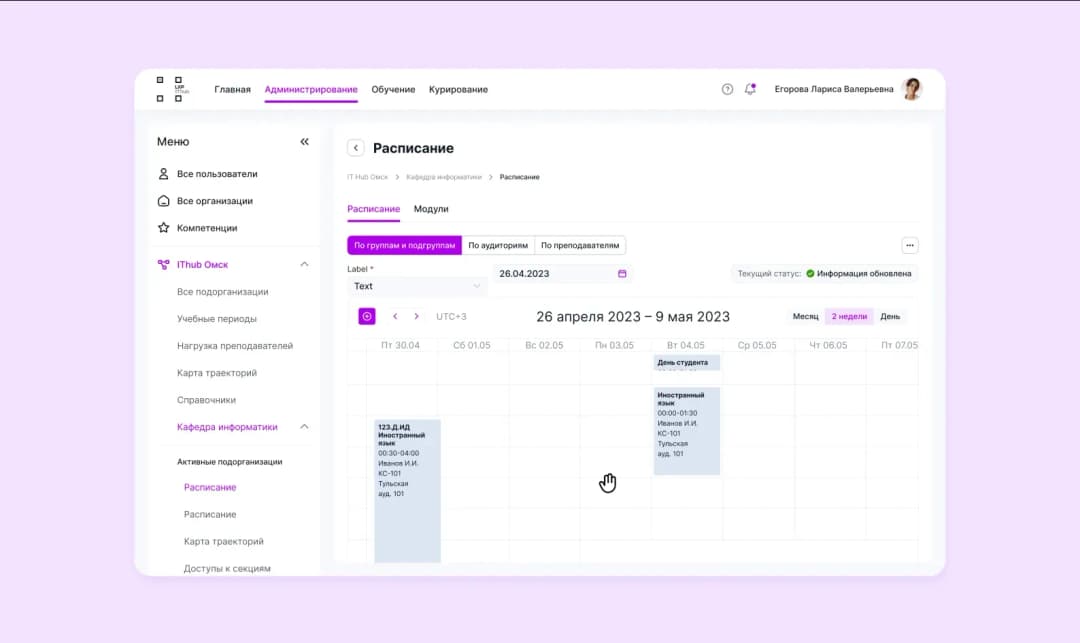Select the purple Расписание sidebar item

tap(210, 487)
